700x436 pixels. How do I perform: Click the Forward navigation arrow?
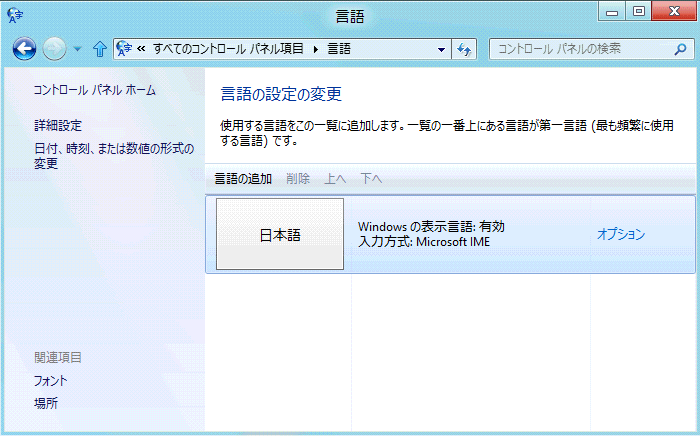(x=54, y=49)
